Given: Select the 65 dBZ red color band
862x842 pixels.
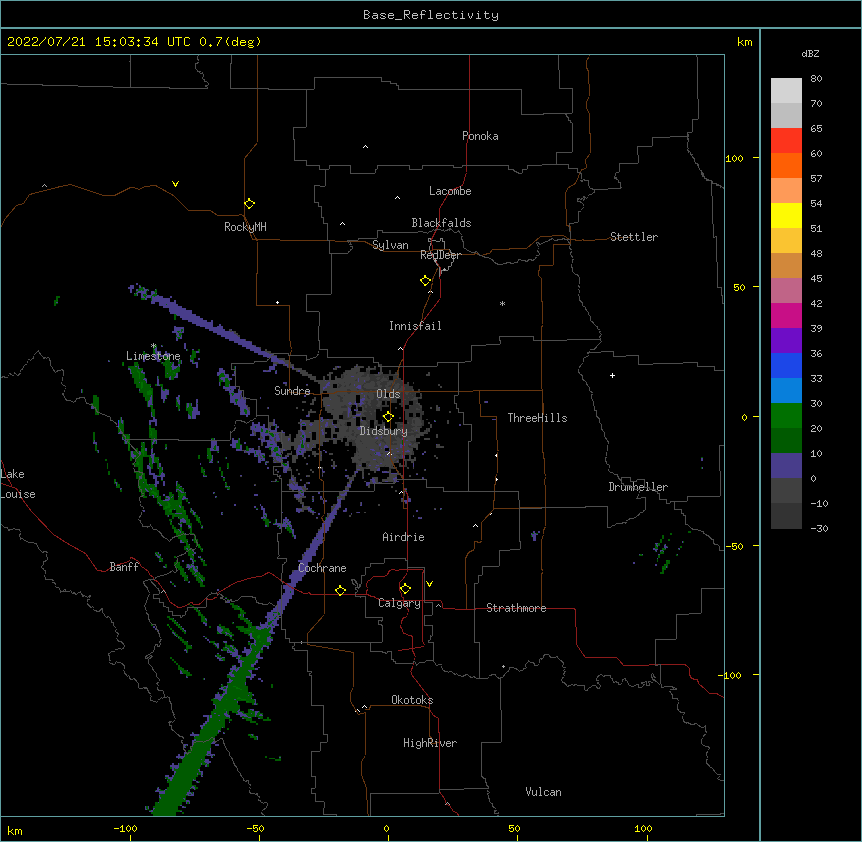Looking at the screenshot, I should (786, 141).
